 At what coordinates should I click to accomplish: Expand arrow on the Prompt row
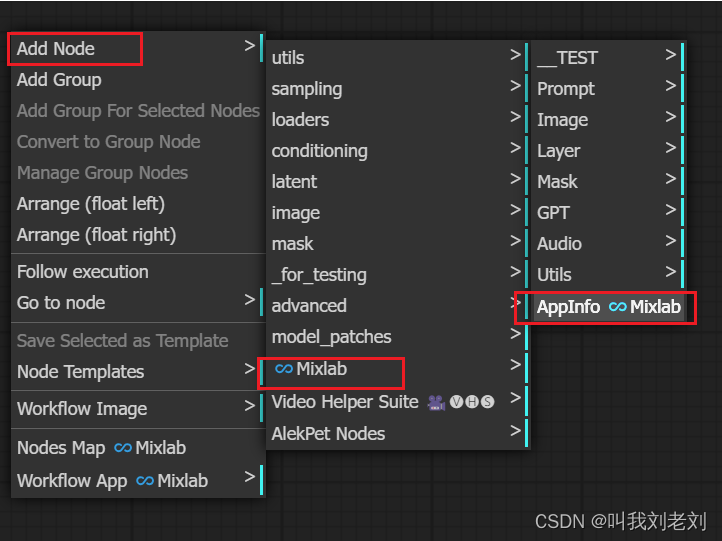pyautogui.click(x=671, y=86)
